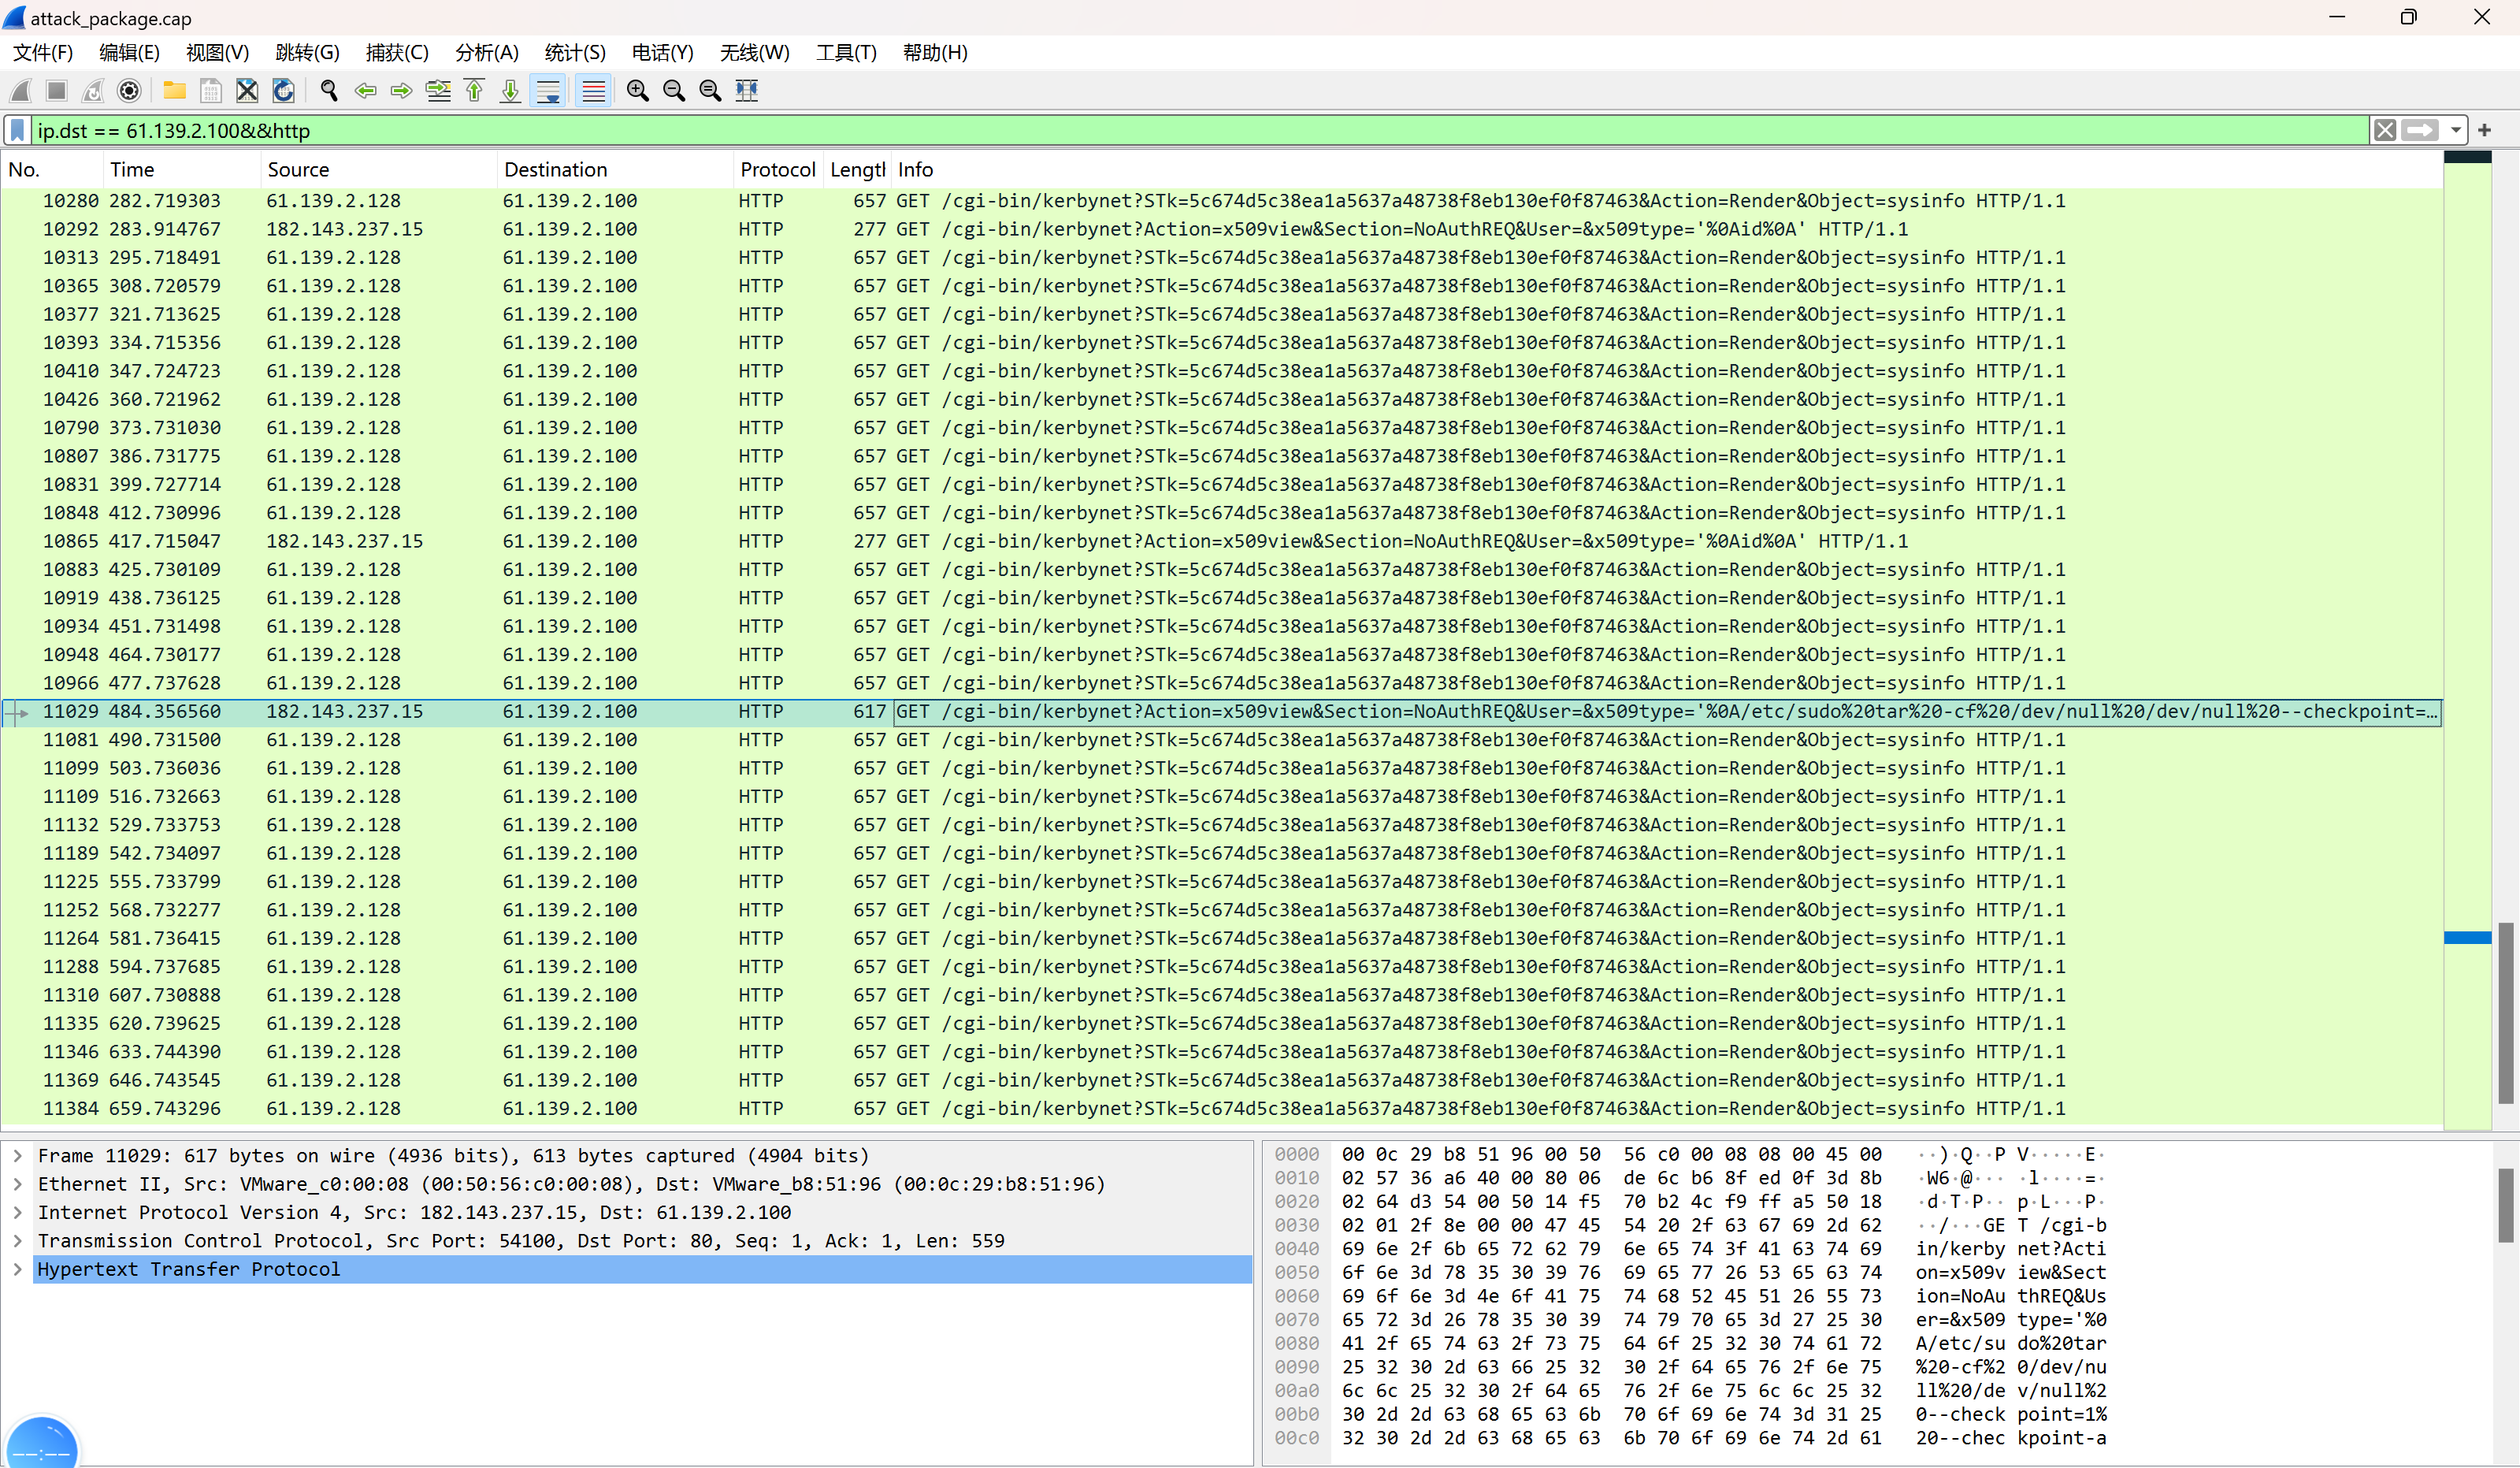Expand Transmission Control Protocol row
Viewport: 2520px width, 1468px height.
(x=17, y=1241)
